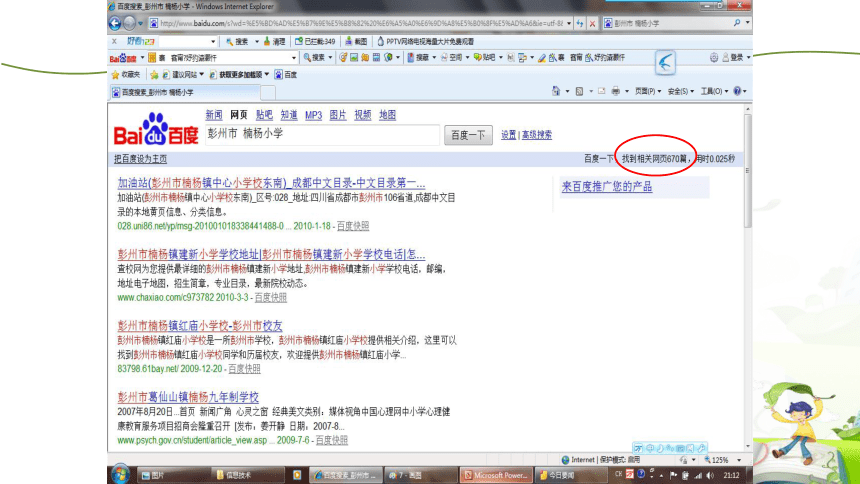Switch to Baidu 图片 images tab
Viewport: 860px width, 484px height.
click(x=338, y=115)
